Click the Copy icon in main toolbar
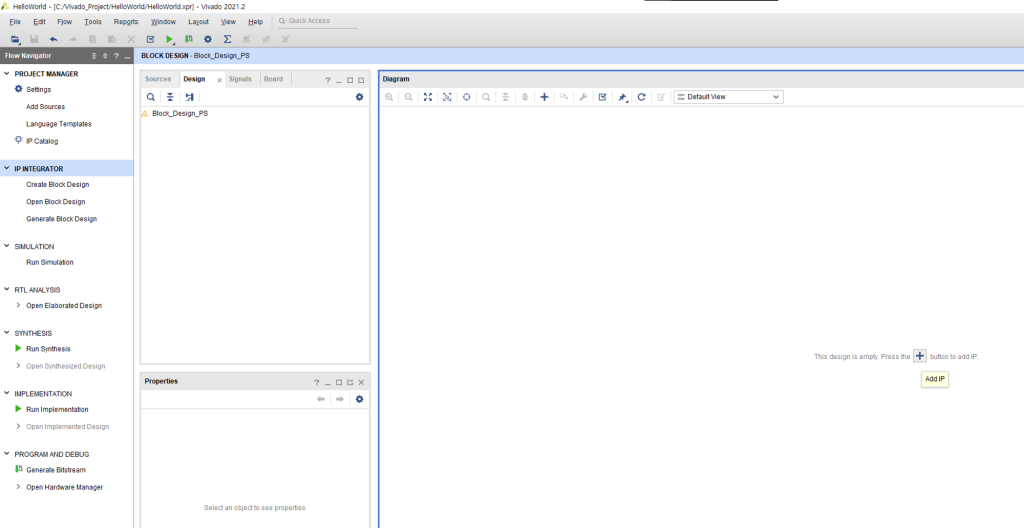 tap(92, 40)
